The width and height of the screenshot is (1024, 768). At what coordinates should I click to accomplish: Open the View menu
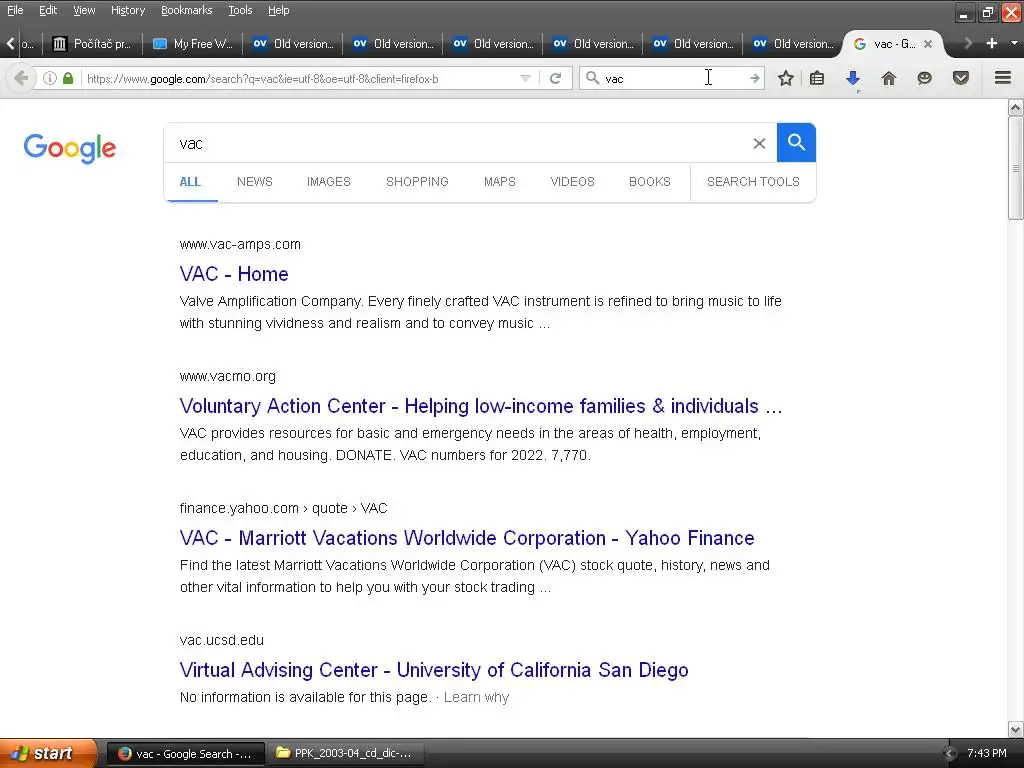pyautogui.click(x=84, y=10)
